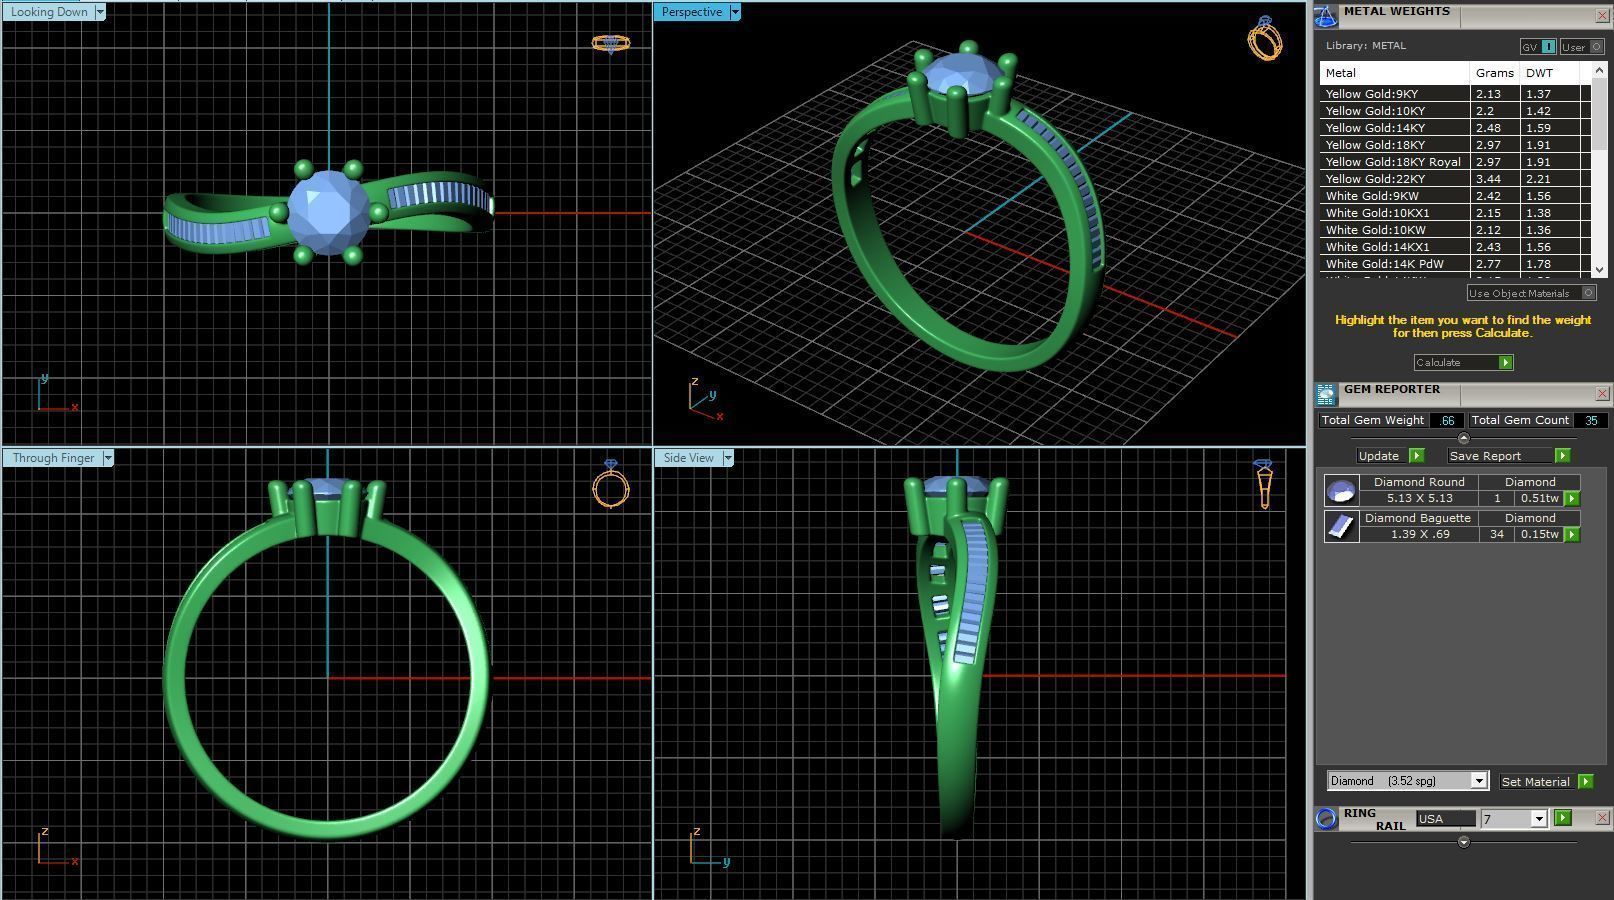Toggle Use Object Materials option
The height and width of the screenshot is (900, 1614).
click(x=1531, y=293)
